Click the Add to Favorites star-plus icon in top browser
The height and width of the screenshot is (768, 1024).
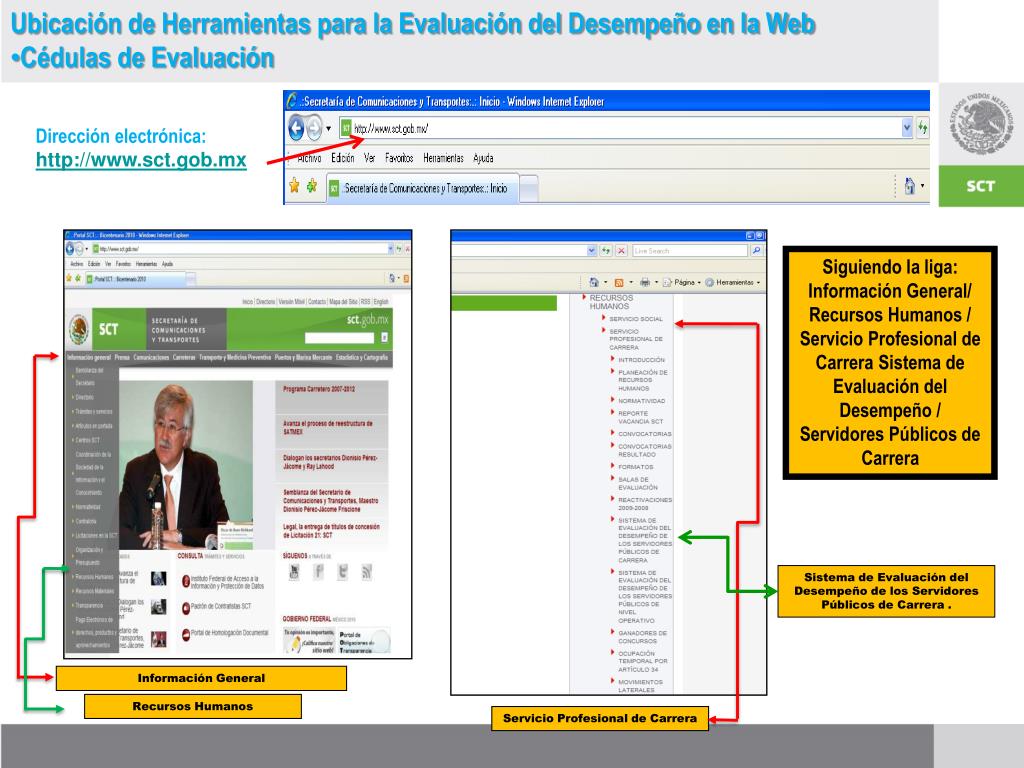312,186
